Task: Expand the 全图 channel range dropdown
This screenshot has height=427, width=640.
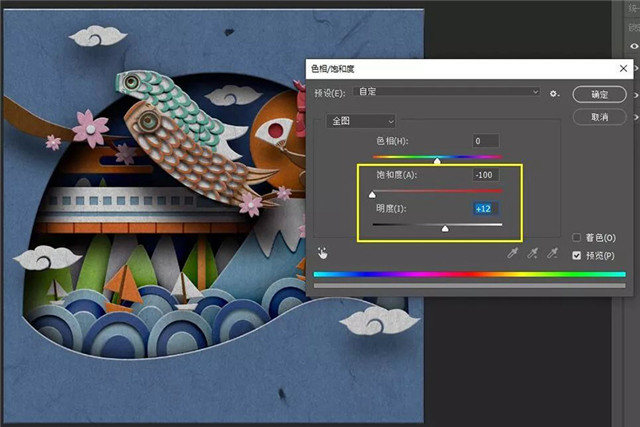Action: [361, 121]
